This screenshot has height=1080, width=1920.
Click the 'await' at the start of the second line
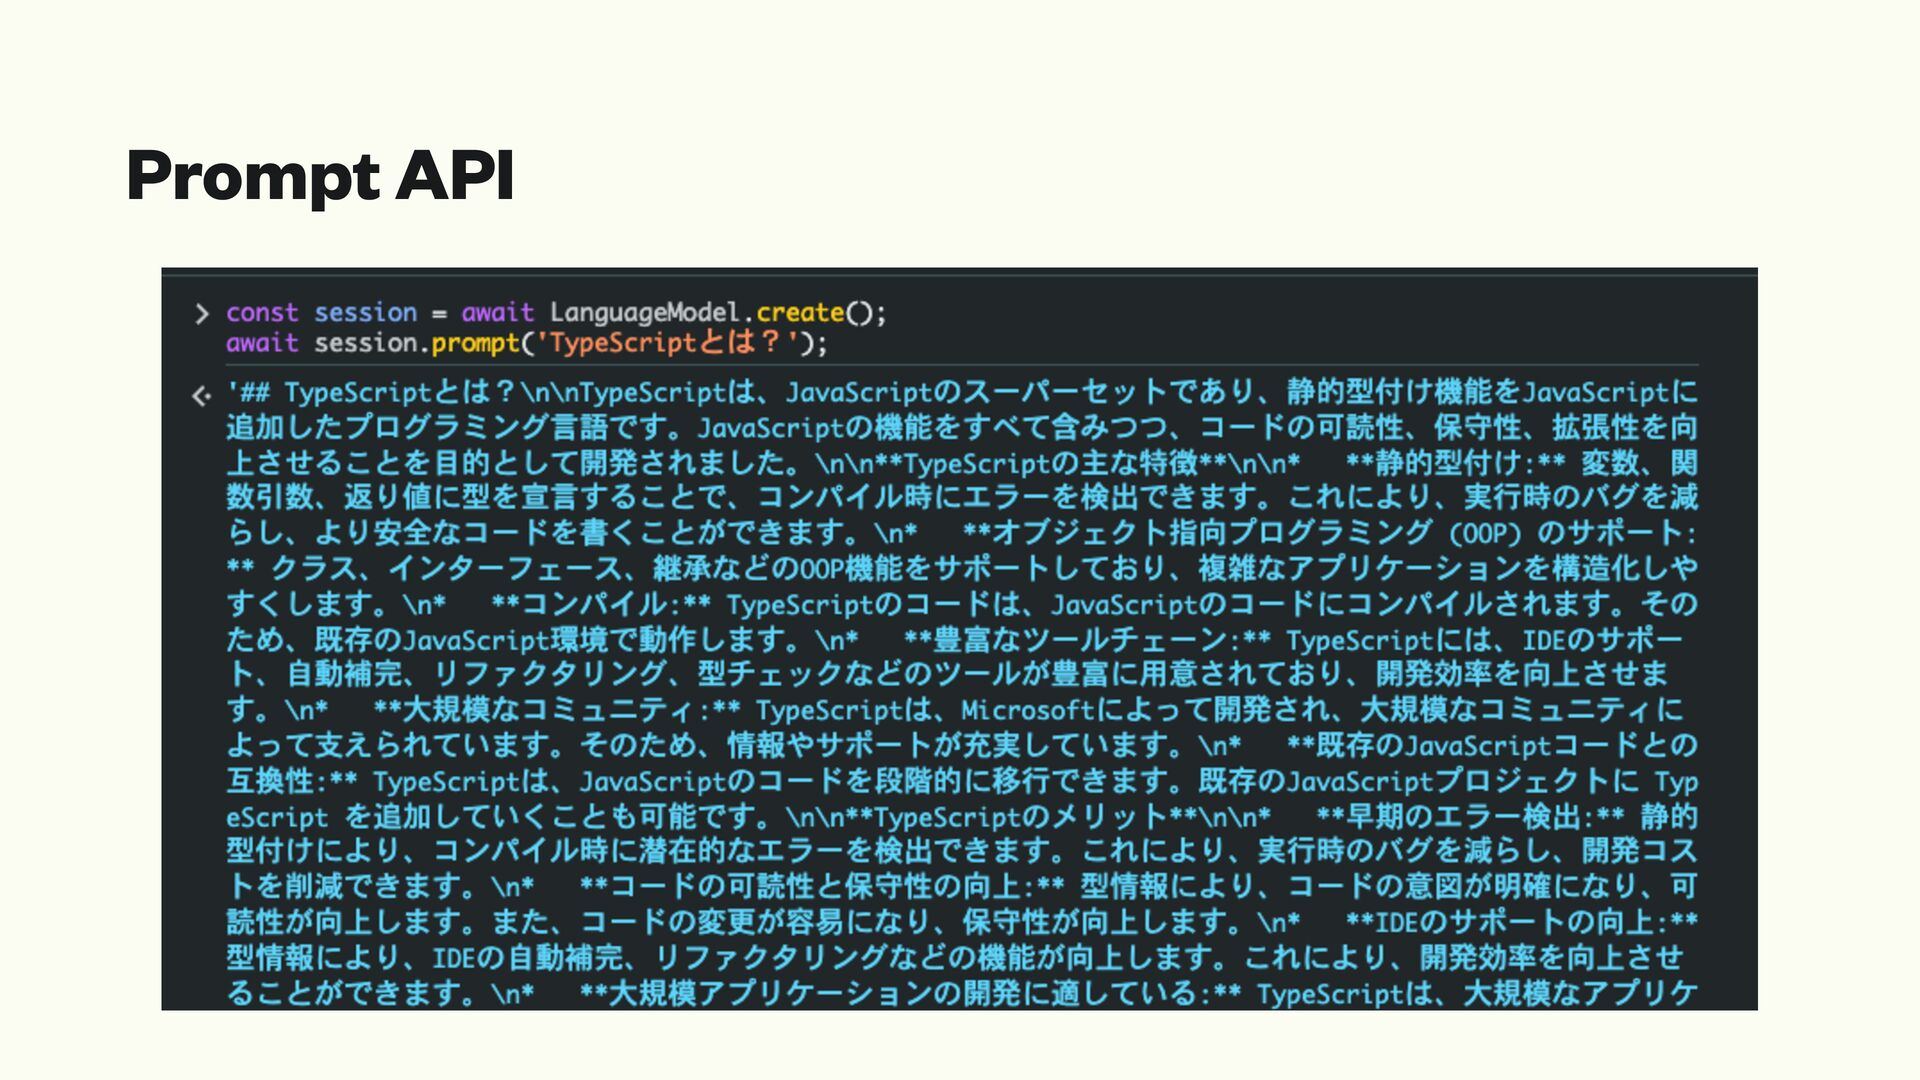point(262,344)
